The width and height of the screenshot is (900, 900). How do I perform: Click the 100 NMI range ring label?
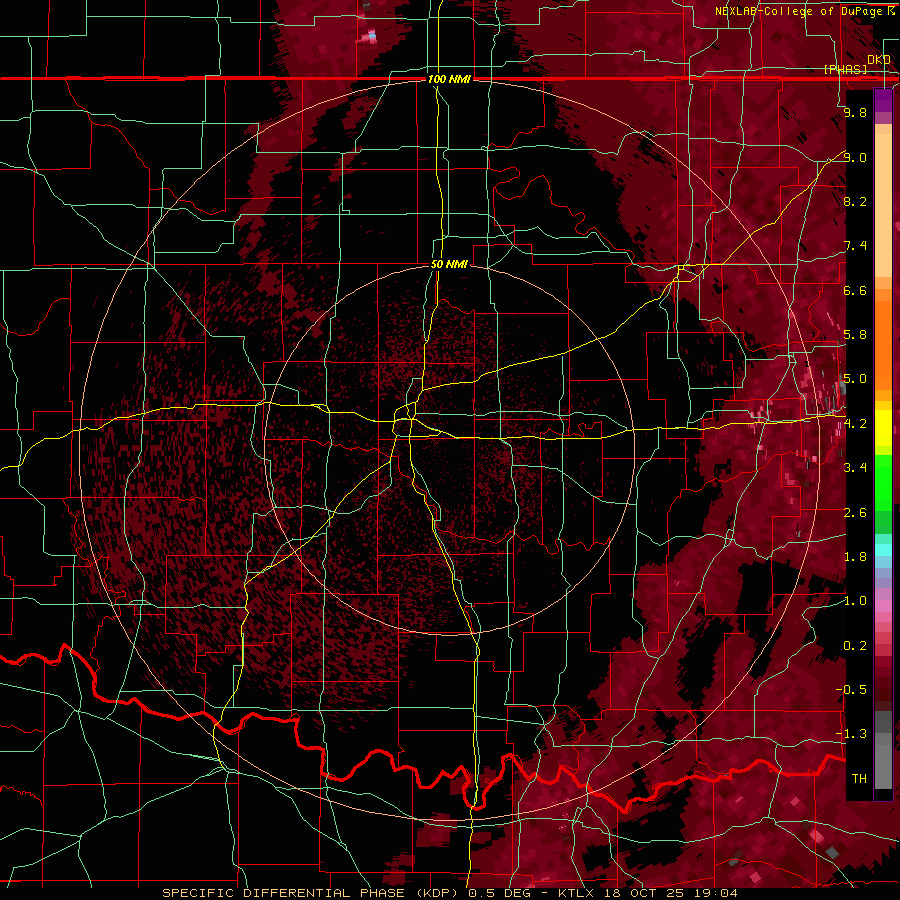449,79
